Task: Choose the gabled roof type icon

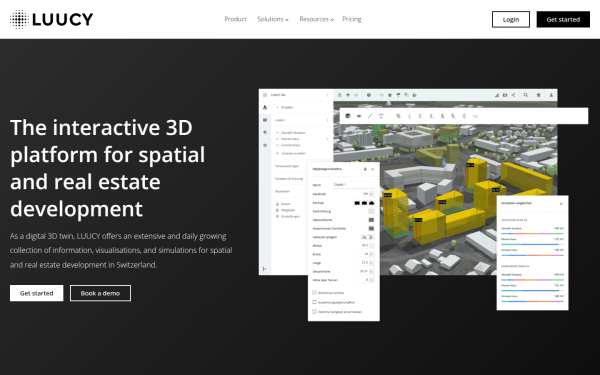Action: click(x=371, y=203)
